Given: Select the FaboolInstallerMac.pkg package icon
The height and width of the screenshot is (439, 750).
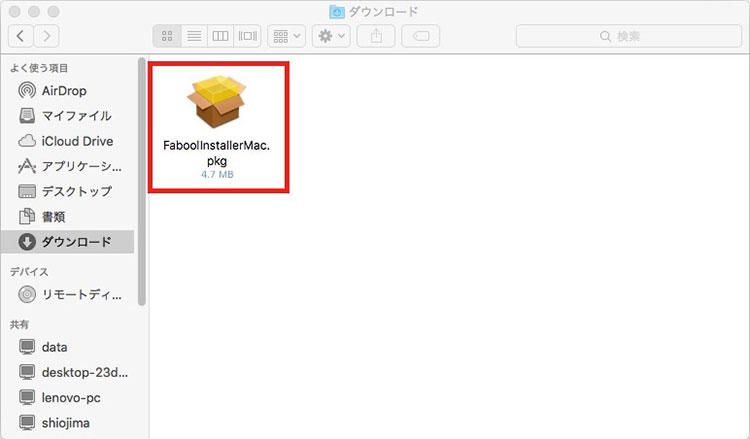Looking at the screenshot, I should (217, 101).
